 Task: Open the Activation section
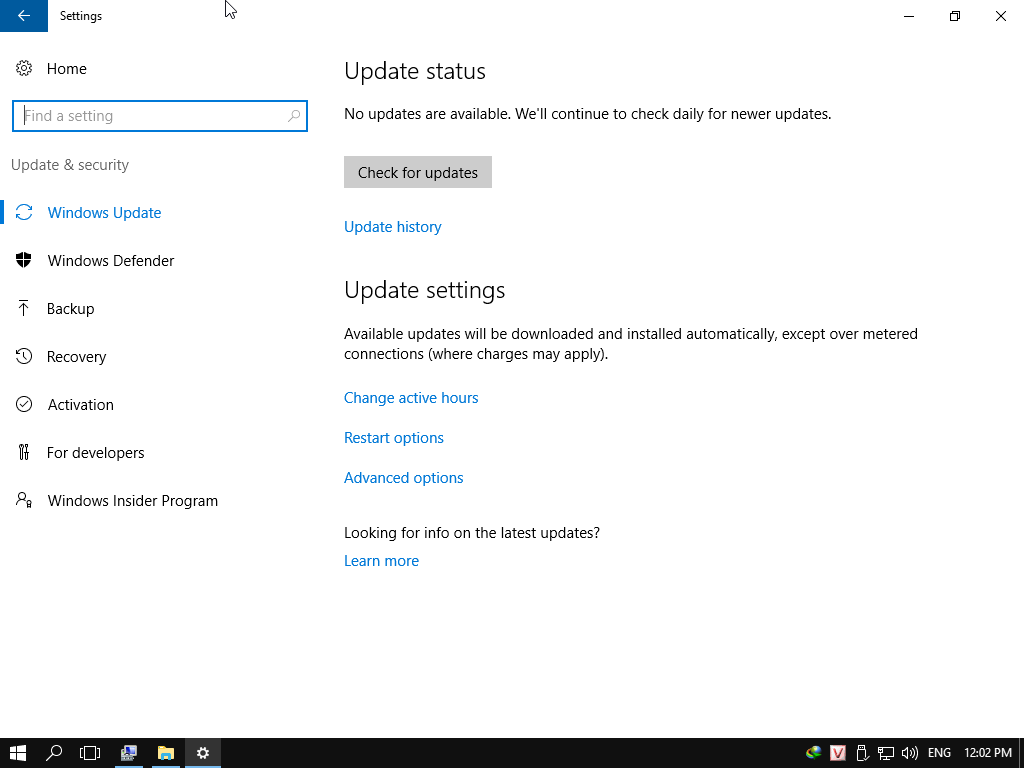tap(80, 404)
